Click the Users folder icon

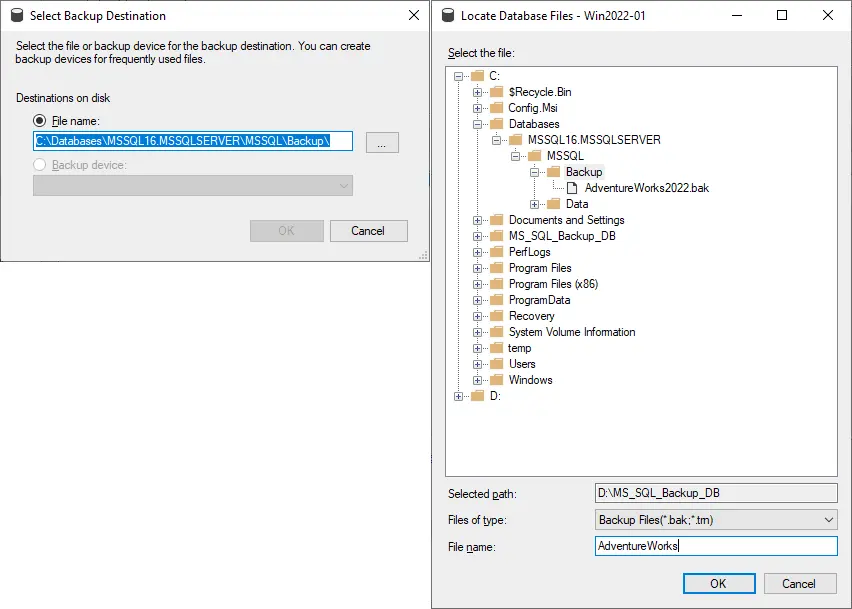(x=497, y=364)
